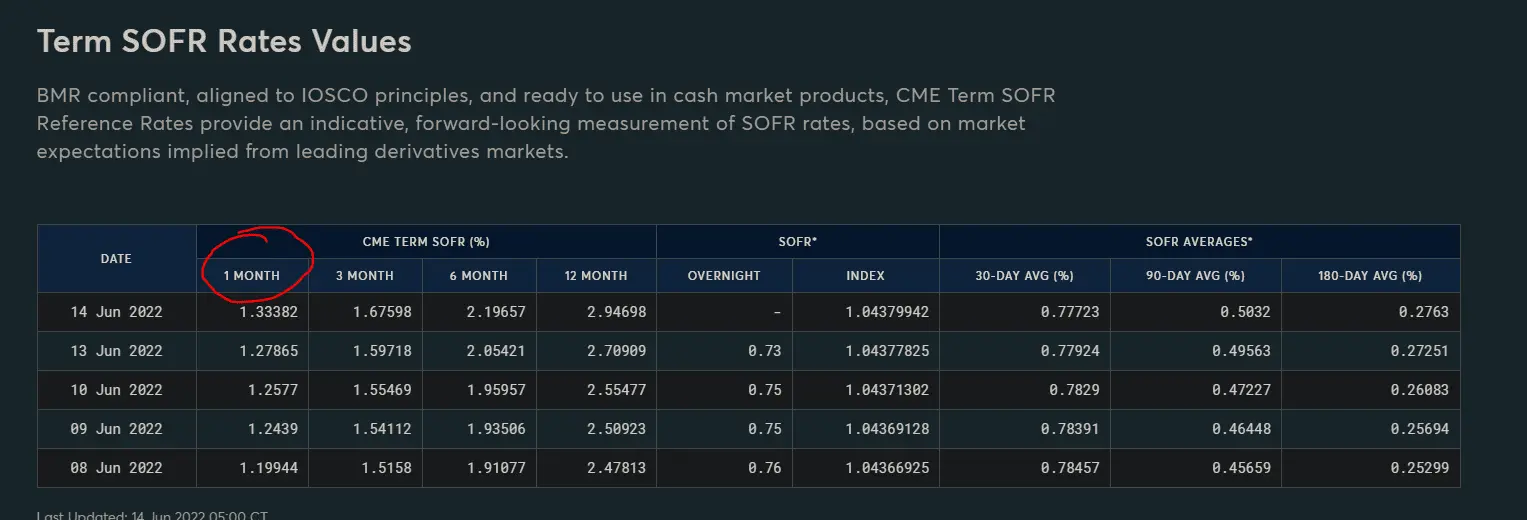Image resolution: width=1527 pixels, height=520 pixels.
Task: Click the INDEX column header
Action: tap(865, 276)
